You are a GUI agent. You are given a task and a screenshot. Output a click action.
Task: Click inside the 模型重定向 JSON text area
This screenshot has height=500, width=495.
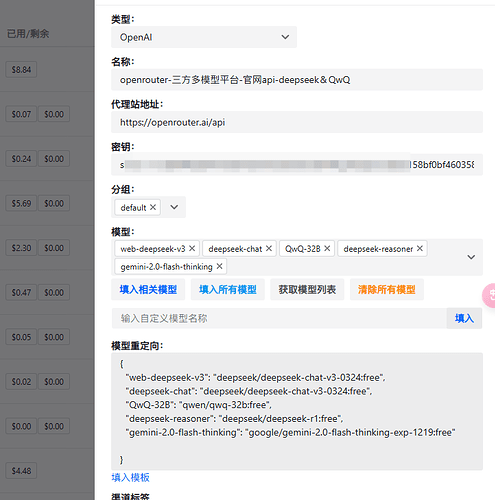297,411
